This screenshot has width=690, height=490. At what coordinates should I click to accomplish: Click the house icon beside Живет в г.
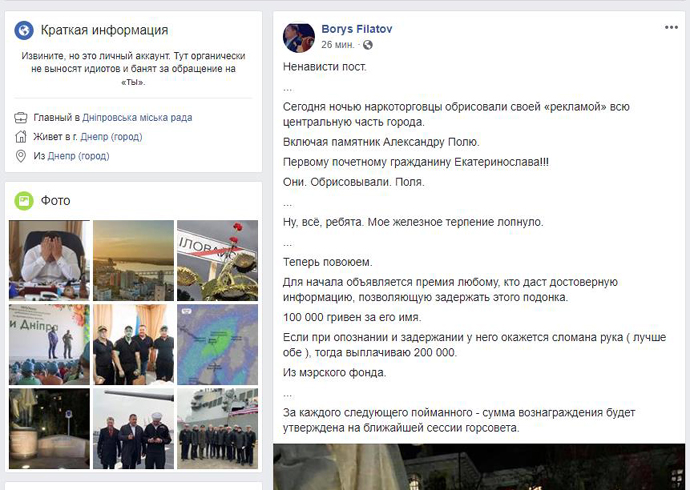tap(21, 136)
